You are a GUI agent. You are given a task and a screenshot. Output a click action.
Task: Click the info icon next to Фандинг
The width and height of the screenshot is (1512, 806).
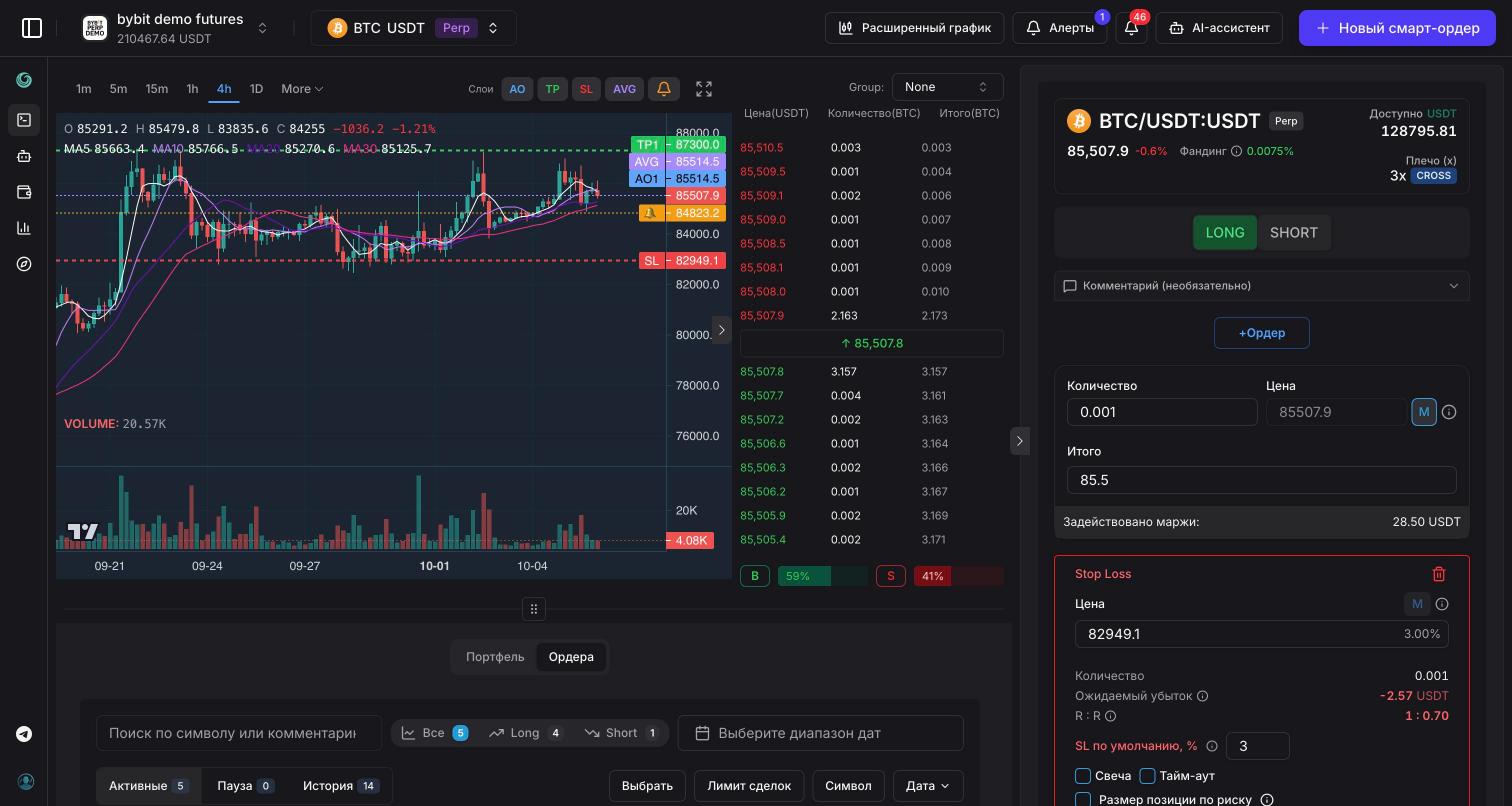pyautogui.click(x=1236, y=152)
